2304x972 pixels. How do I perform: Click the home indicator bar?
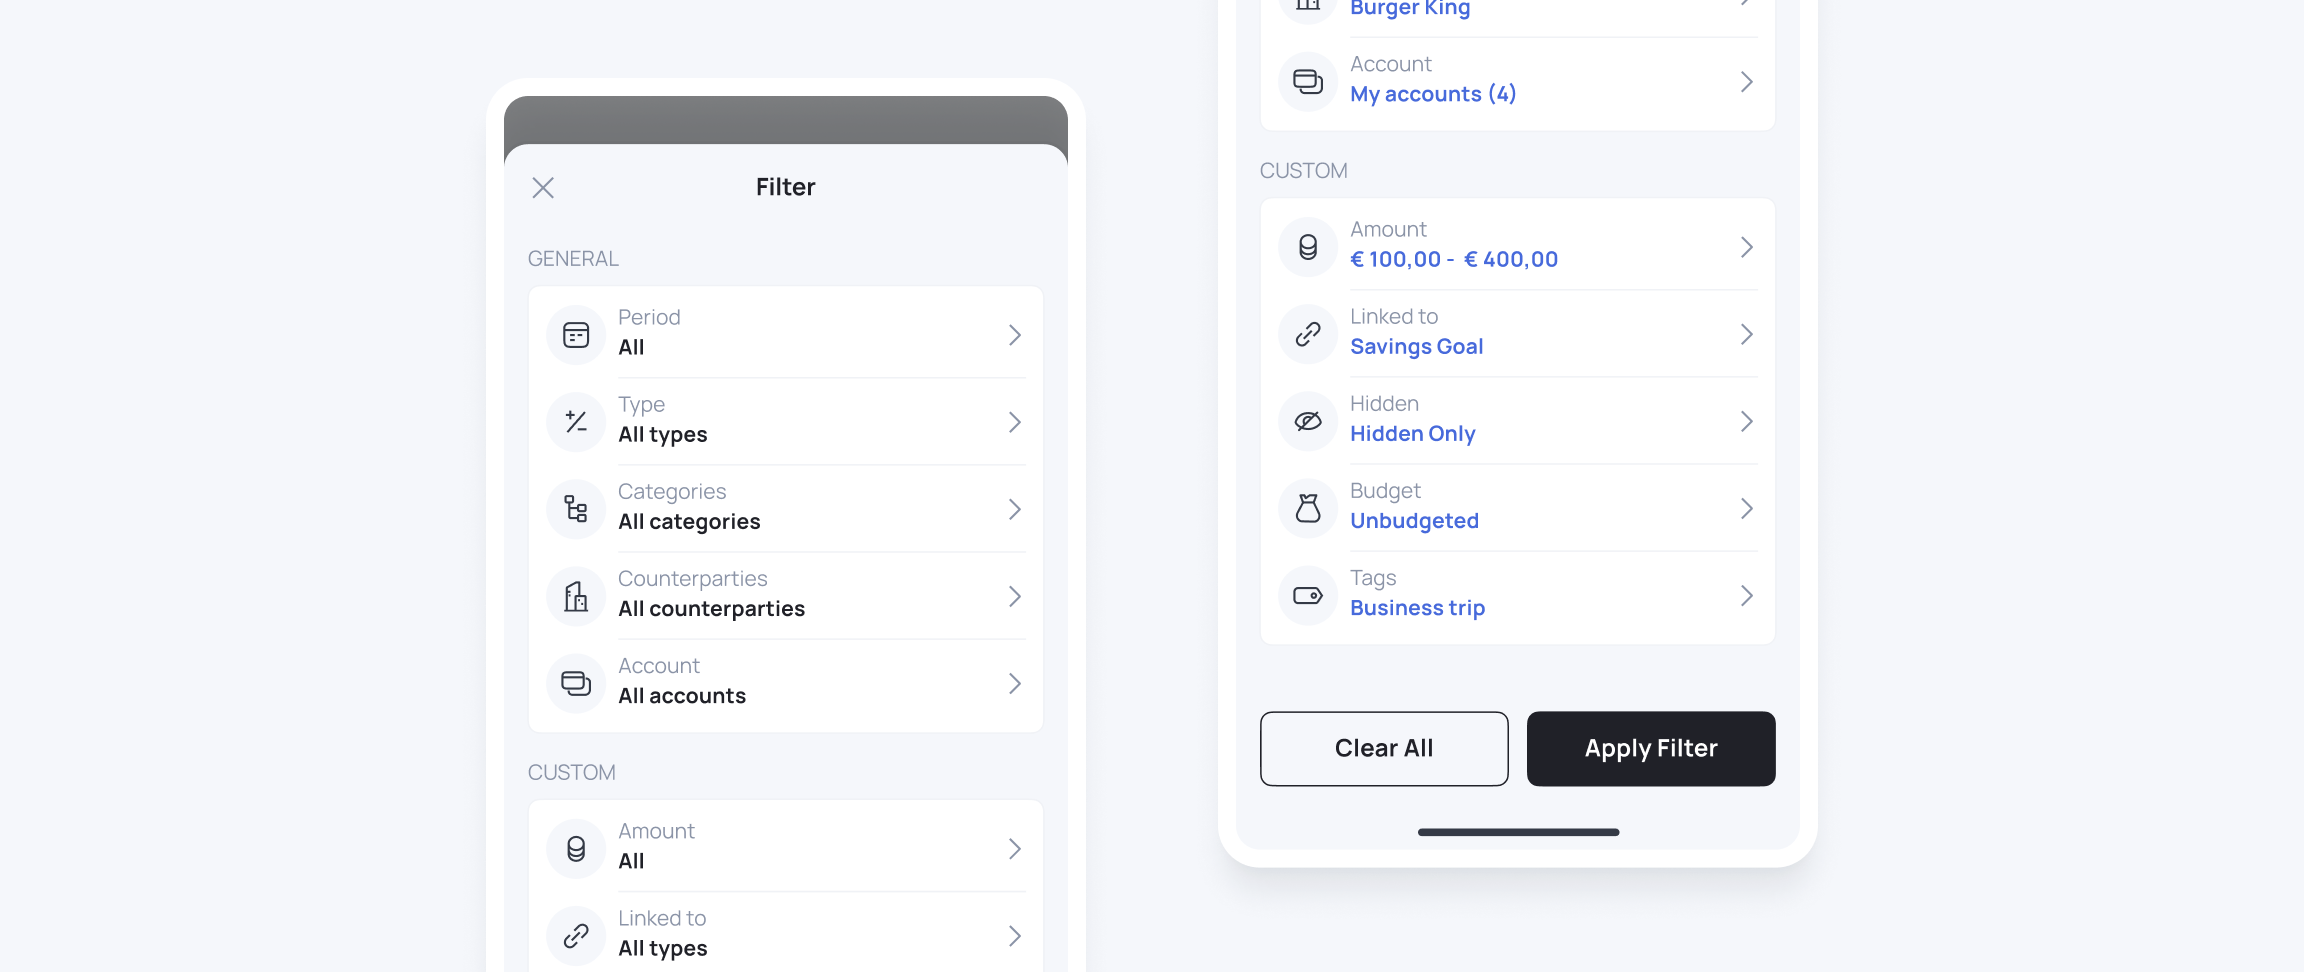(x=1518, y=832)
